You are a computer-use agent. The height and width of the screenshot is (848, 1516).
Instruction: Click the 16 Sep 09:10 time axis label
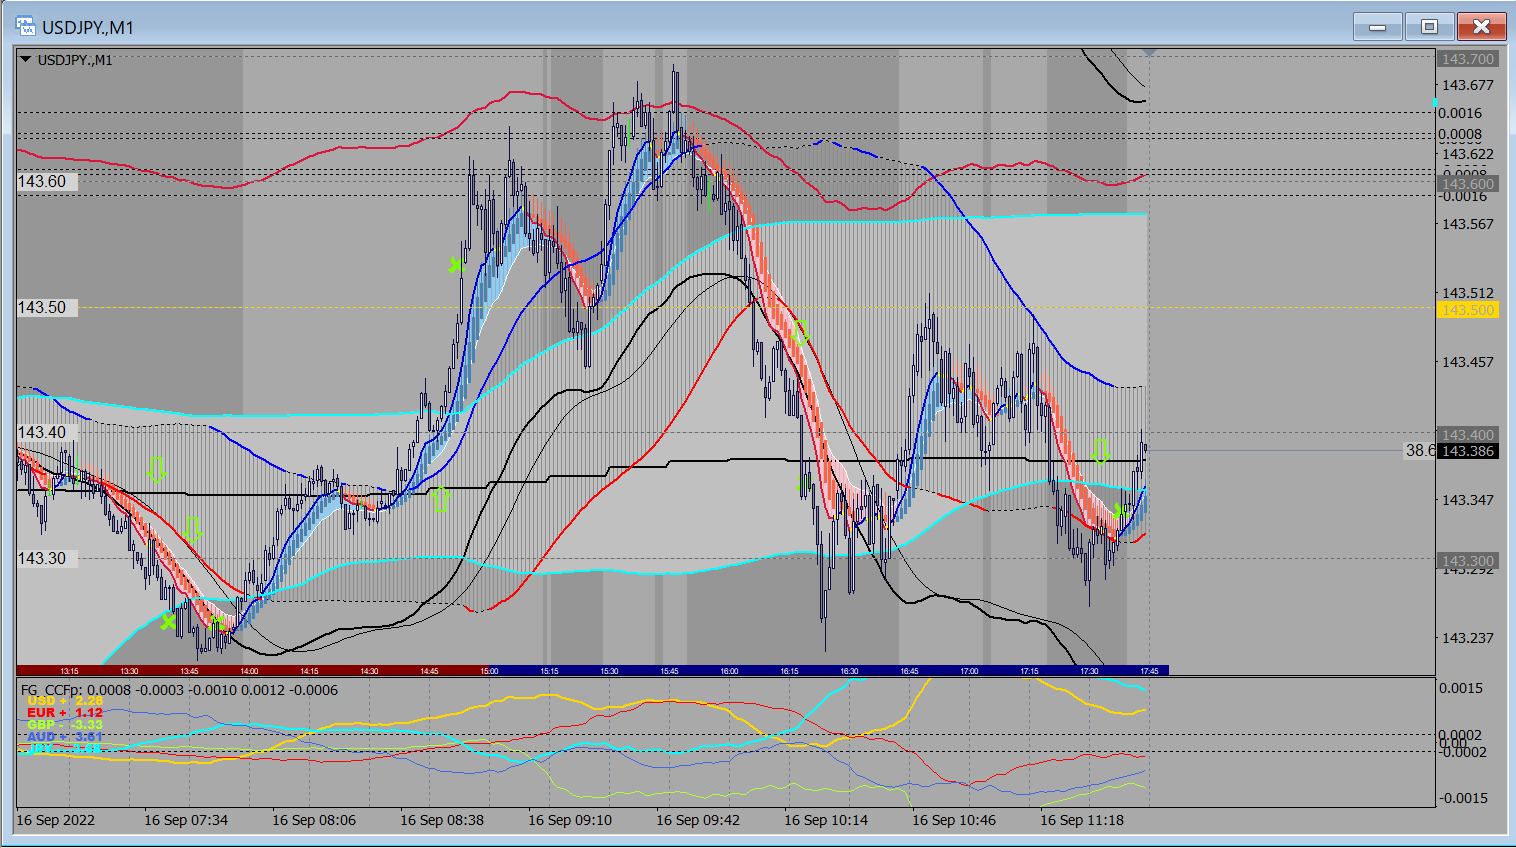(x=570, y=820)
